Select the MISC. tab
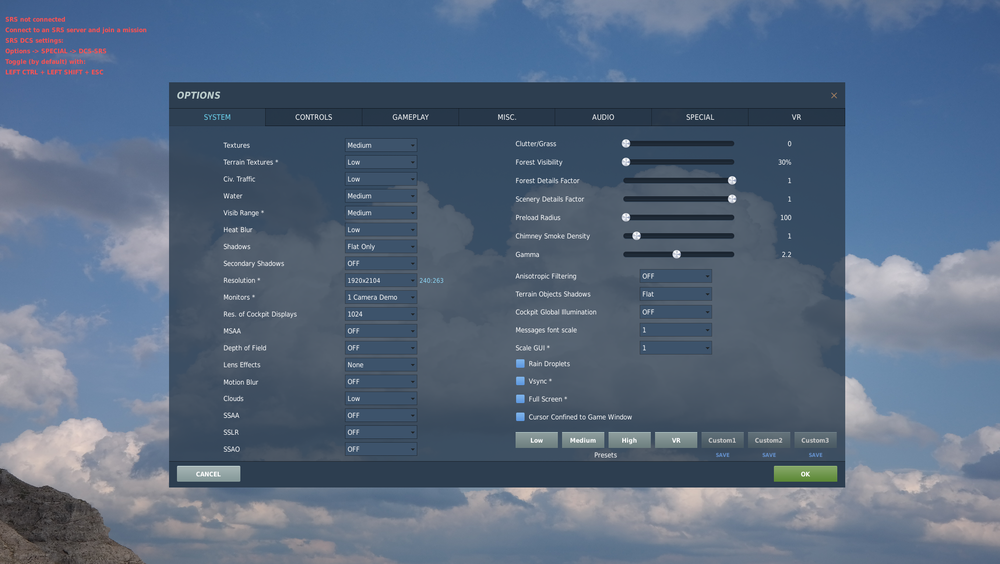The height and width of the screenshot is (564, 1000). pos(506,117)
